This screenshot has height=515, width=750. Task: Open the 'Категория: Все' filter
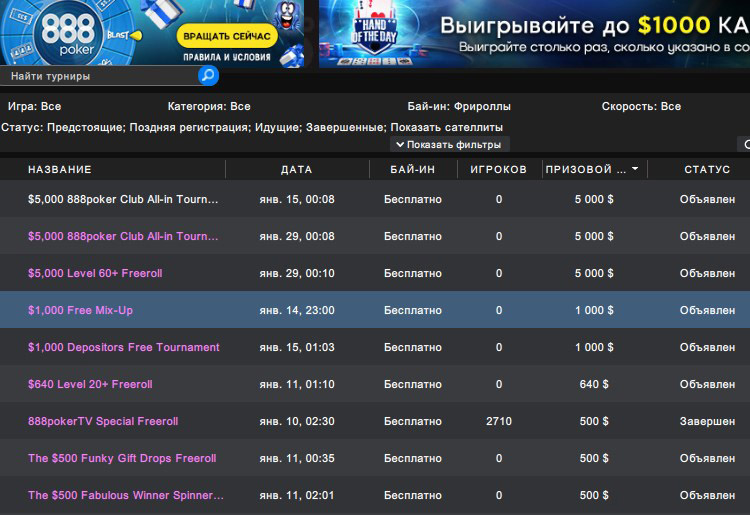click(x=209, y=106)
